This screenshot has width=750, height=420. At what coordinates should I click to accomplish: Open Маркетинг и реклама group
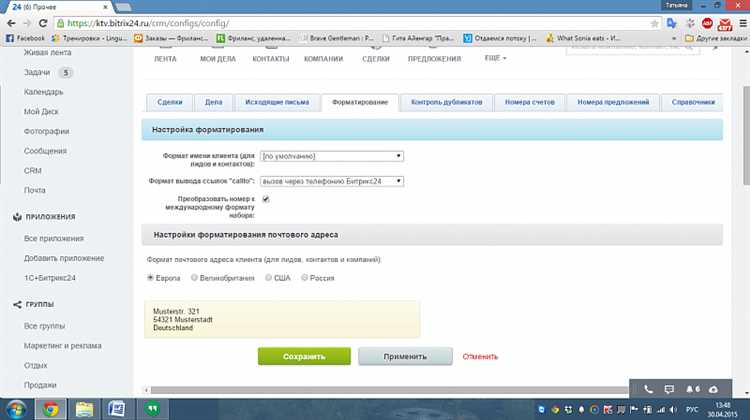63,346
